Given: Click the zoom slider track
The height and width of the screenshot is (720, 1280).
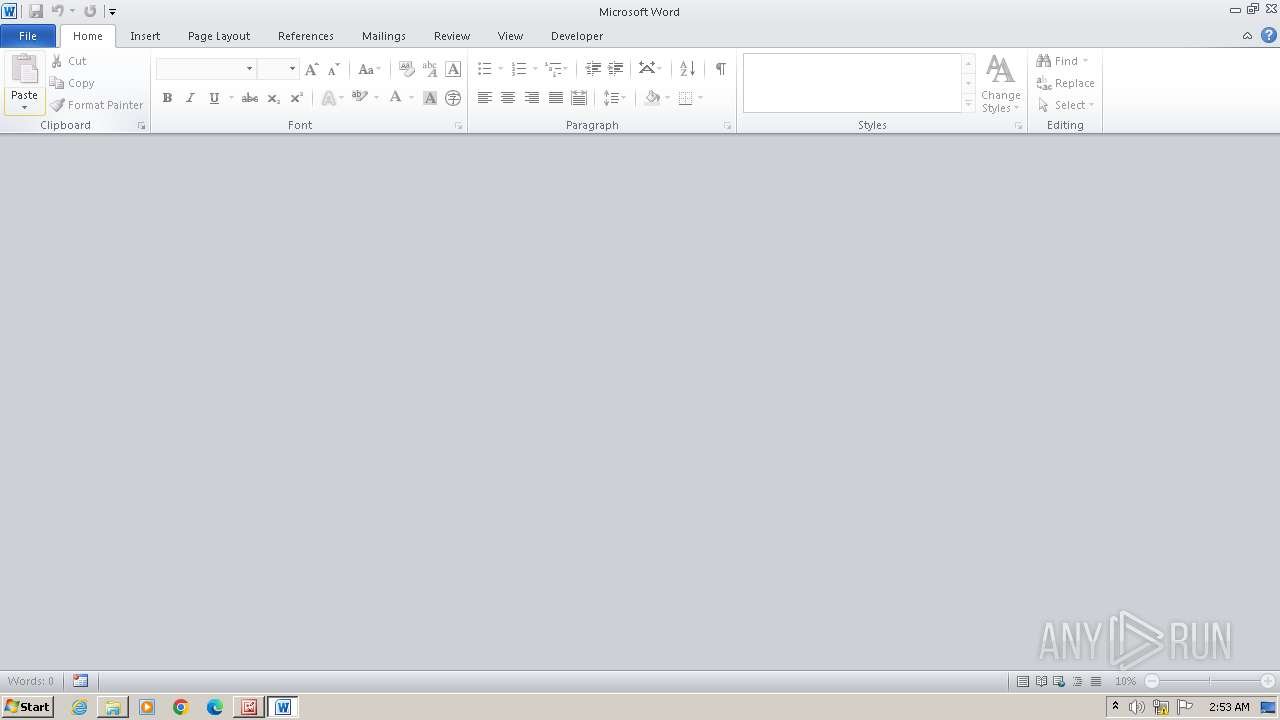Looking at the screenshot, I should (x=1210, y=681).
